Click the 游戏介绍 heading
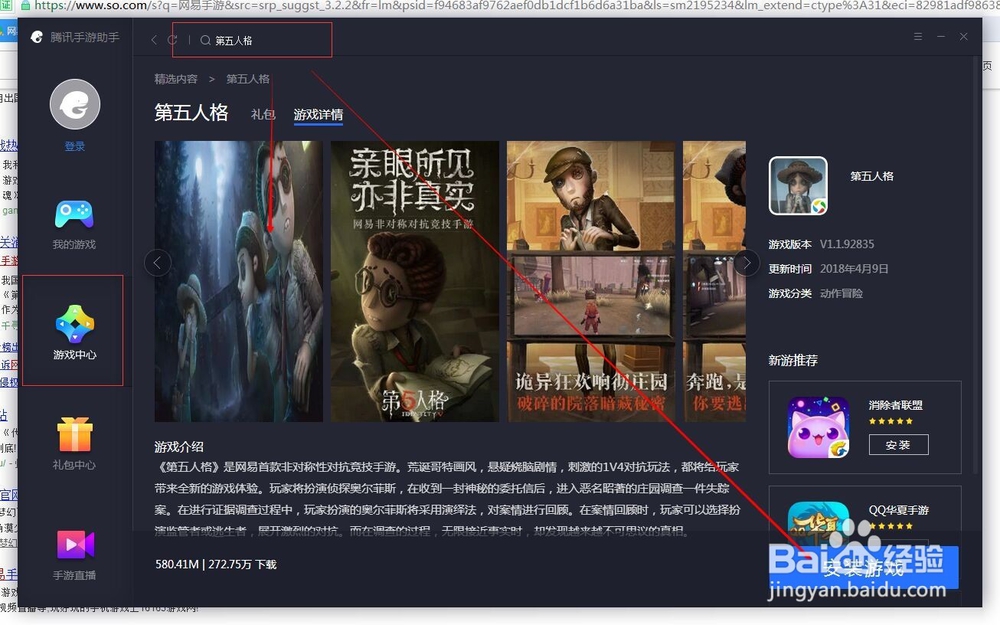Screen dimensions: 1000x625 pyautogui.click(x=179, y=446)
